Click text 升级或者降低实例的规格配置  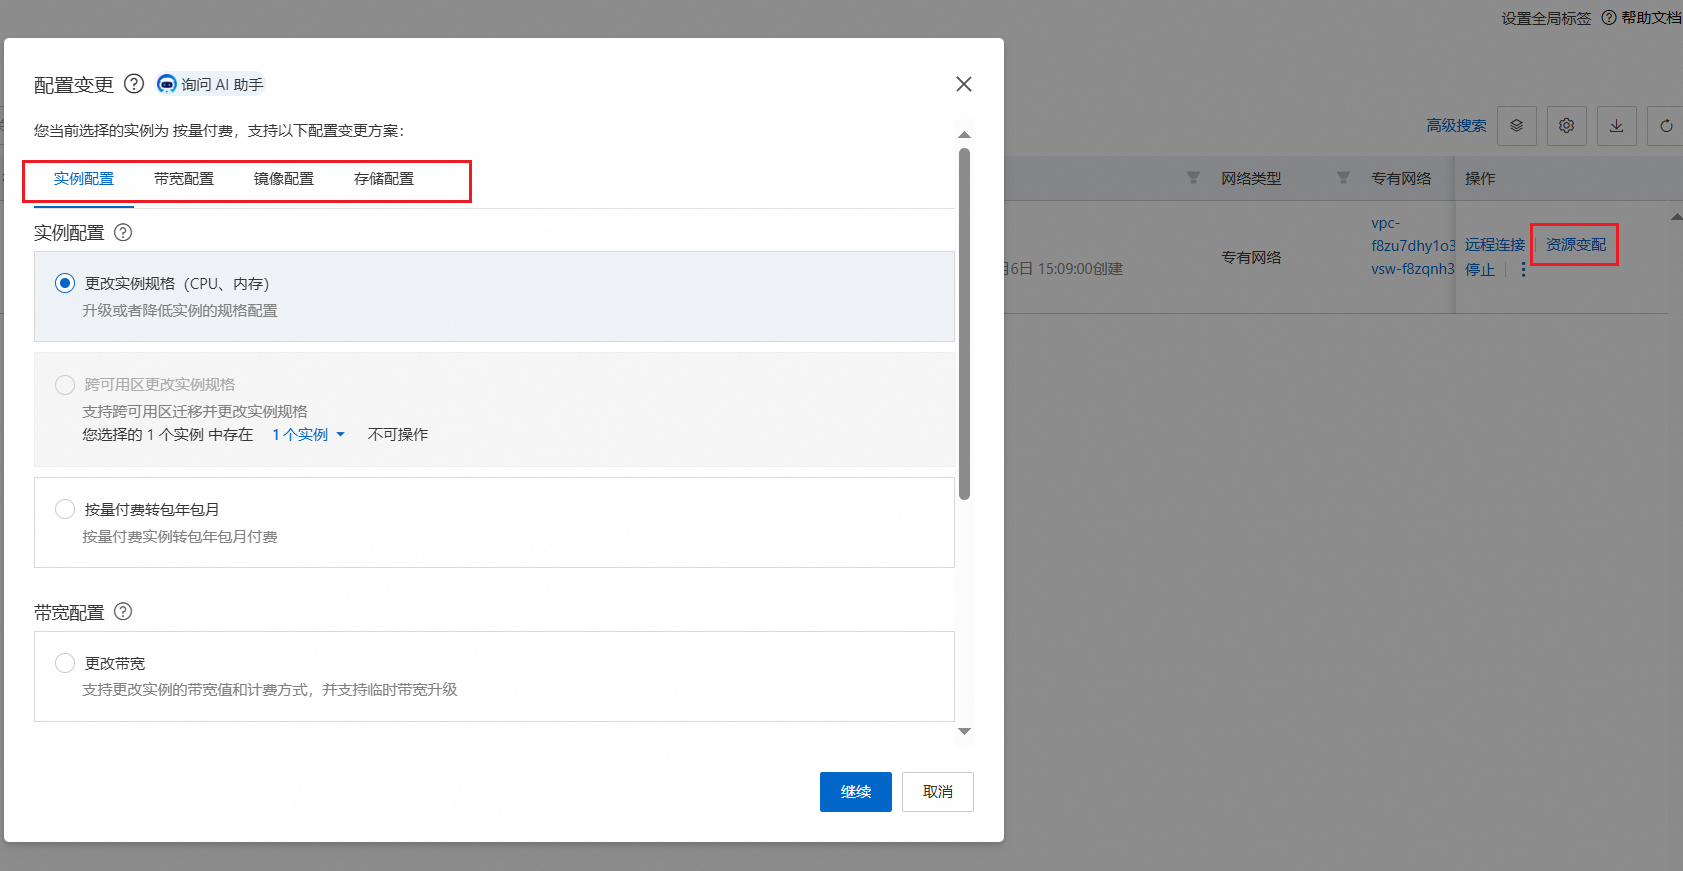(180, 311)
